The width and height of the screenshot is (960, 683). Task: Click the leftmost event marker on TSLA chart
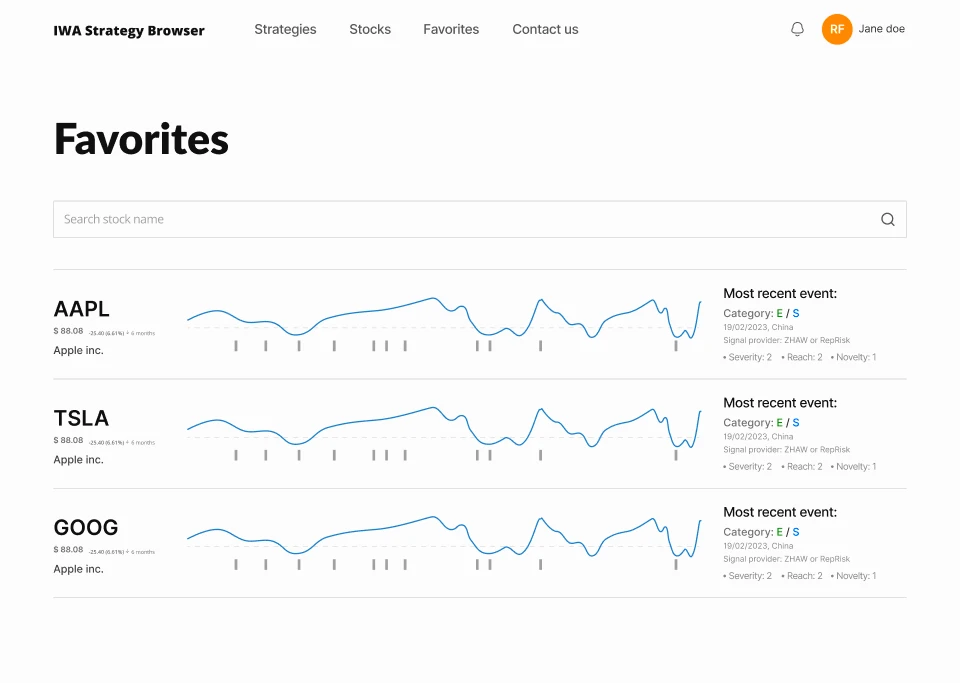236,455
